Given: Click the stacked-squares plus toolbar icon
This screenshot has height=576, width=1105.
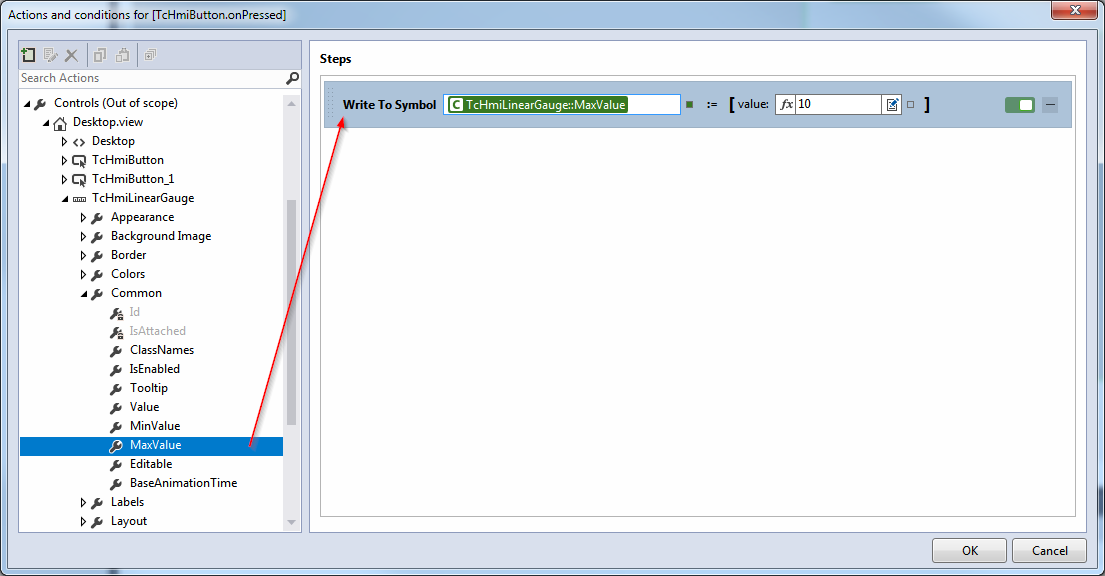Looking at the screenshot, I should coord(150,55).
